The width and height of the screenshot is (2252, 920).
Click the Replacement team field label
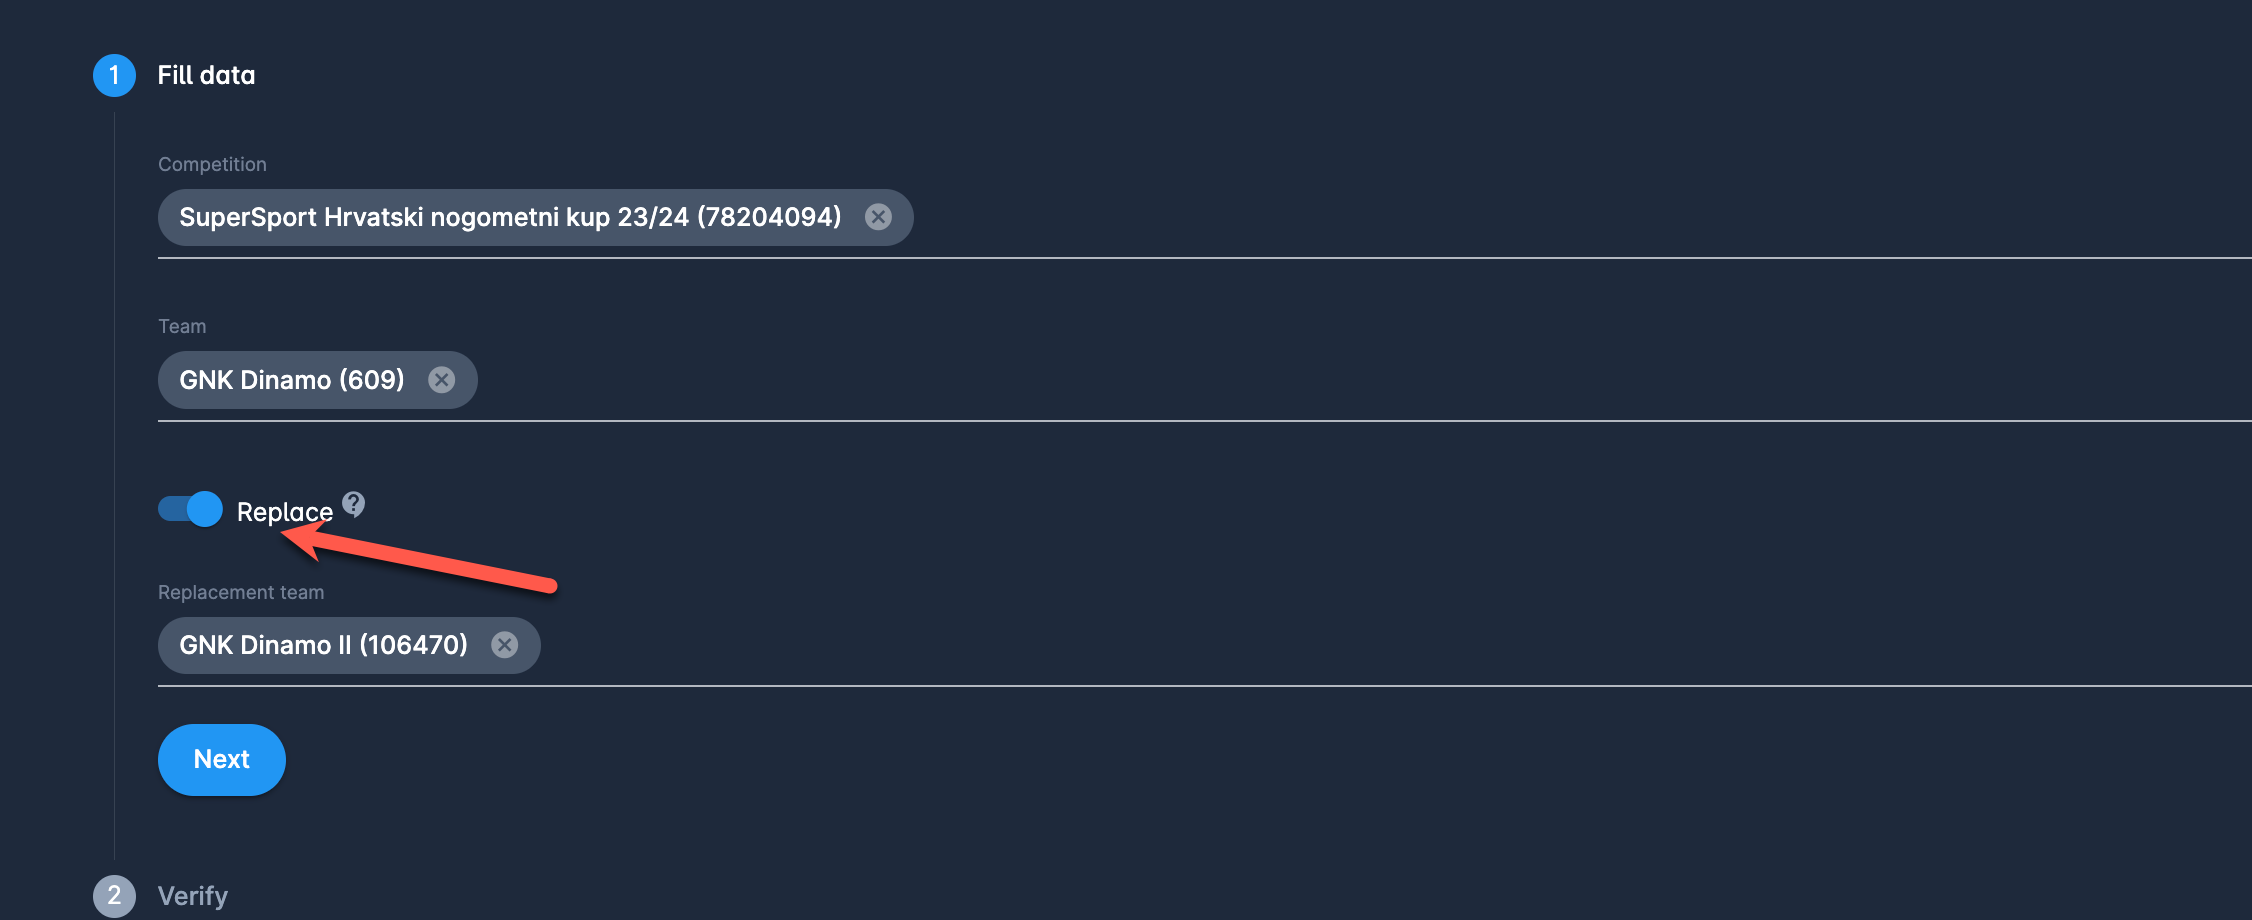click(x=241, y=592)
